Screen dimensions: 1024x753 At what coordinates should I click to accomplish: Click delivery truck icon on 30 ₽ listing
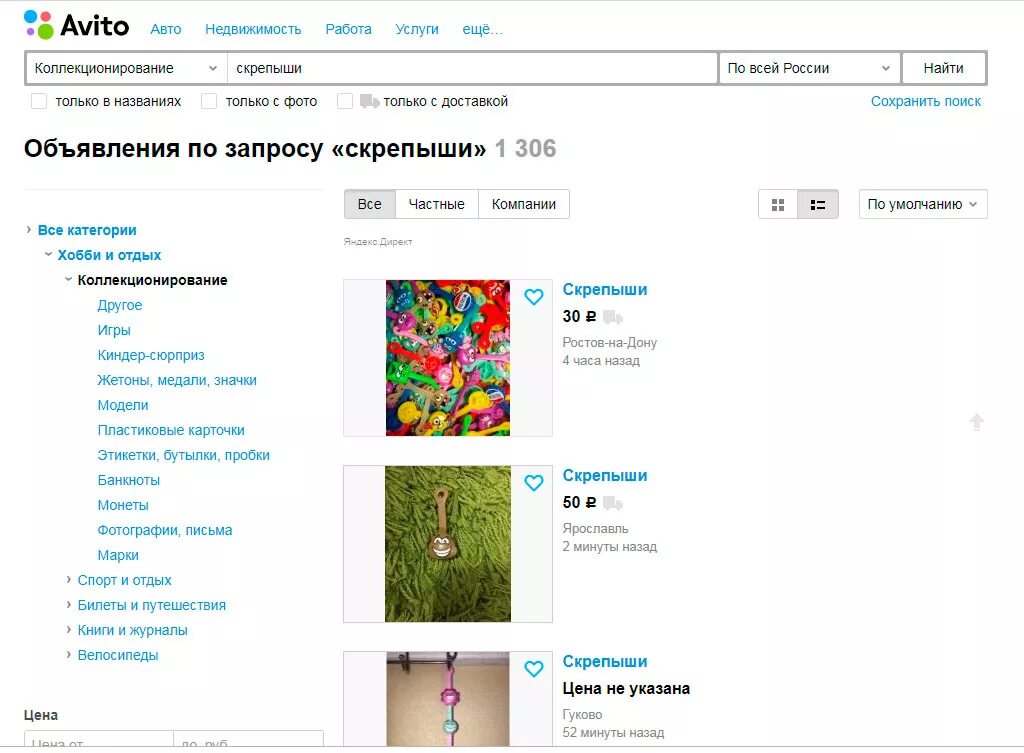pyautogui.click(x=613, y=317)
